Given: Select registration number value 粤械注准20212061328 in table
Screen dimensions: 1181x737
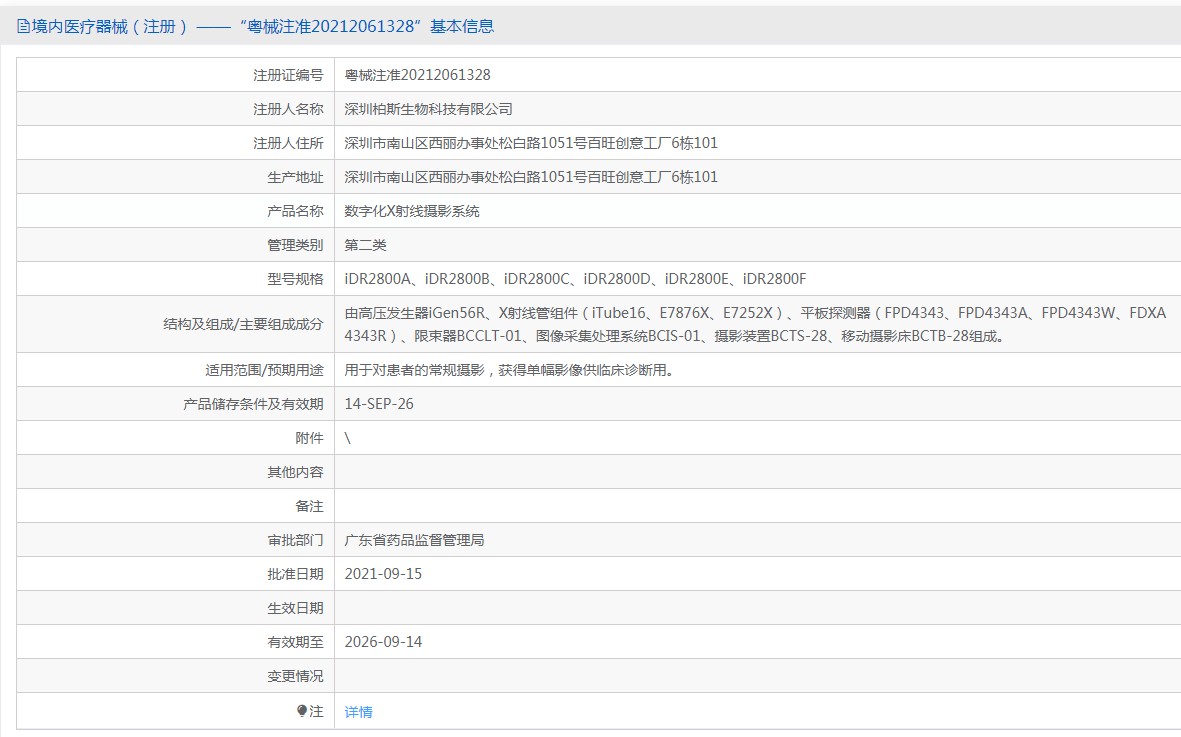Looking at the screenshot, I should [417, 75].
